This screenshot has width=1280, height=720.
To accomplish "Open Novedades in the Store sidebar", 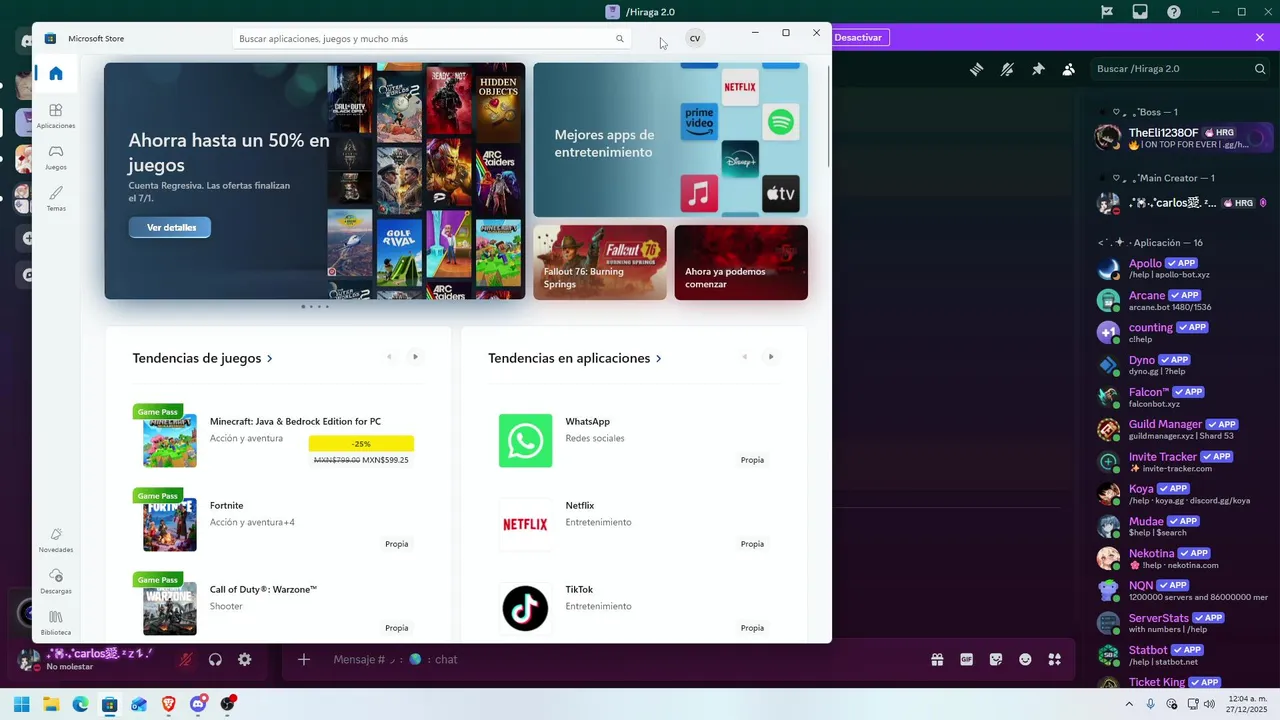I will (56, 540).
